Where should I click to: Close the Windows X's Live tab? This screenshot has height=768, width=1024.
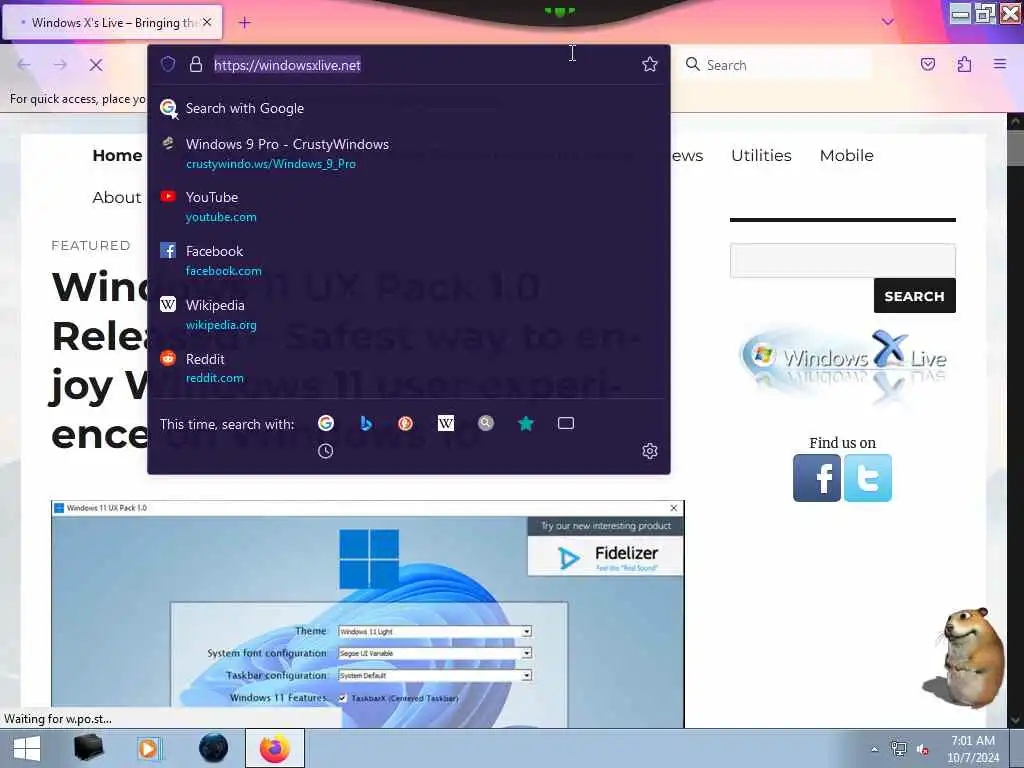[207, 22]
